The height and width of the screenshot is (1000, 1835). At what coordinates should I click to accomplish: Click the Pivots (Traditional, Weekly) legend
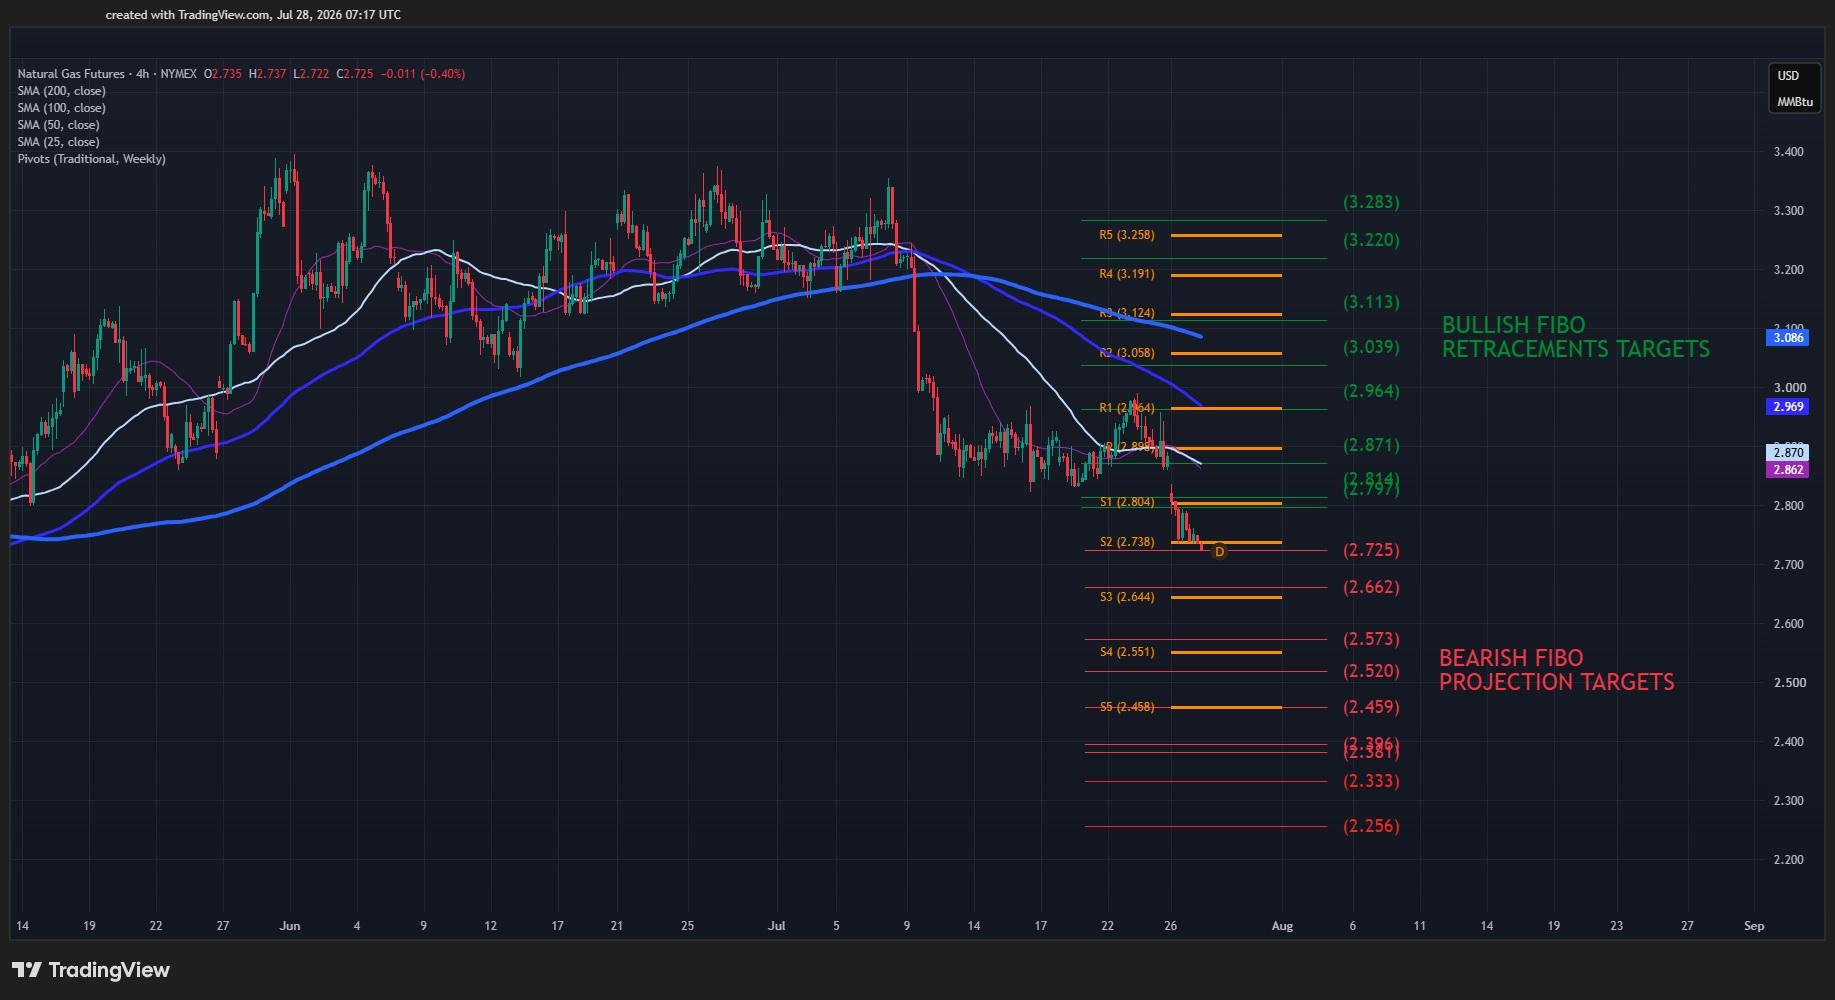click(91, 159)
